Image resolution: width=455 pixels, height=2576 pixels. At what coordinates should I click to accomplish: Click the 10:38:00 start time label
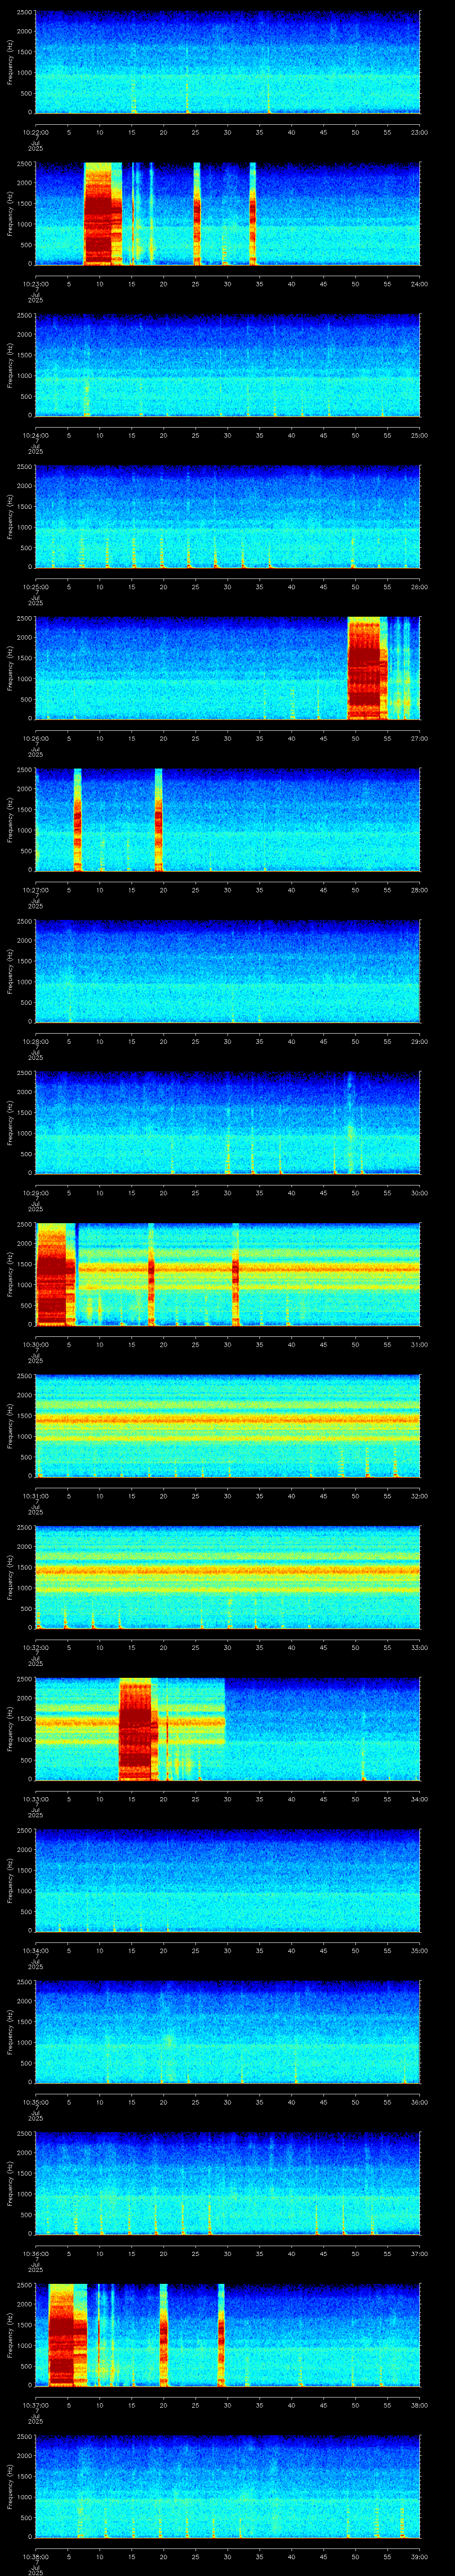(x=35, y=2556)
